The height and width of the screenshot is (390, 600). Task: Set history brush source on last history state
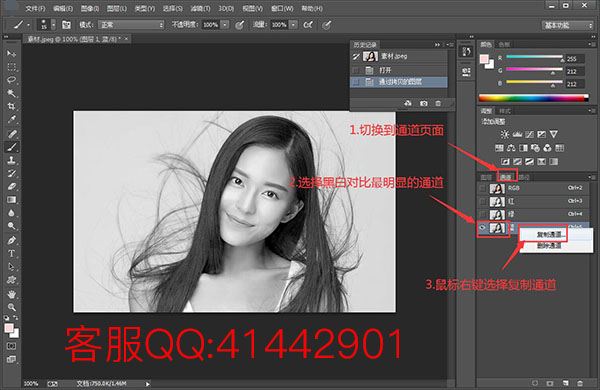[356, 82]
